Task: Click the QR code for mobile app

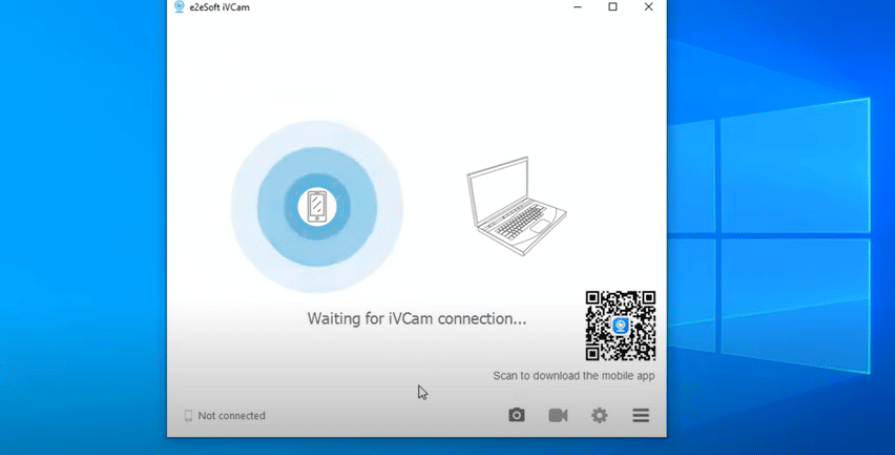Action: point(620,326)
